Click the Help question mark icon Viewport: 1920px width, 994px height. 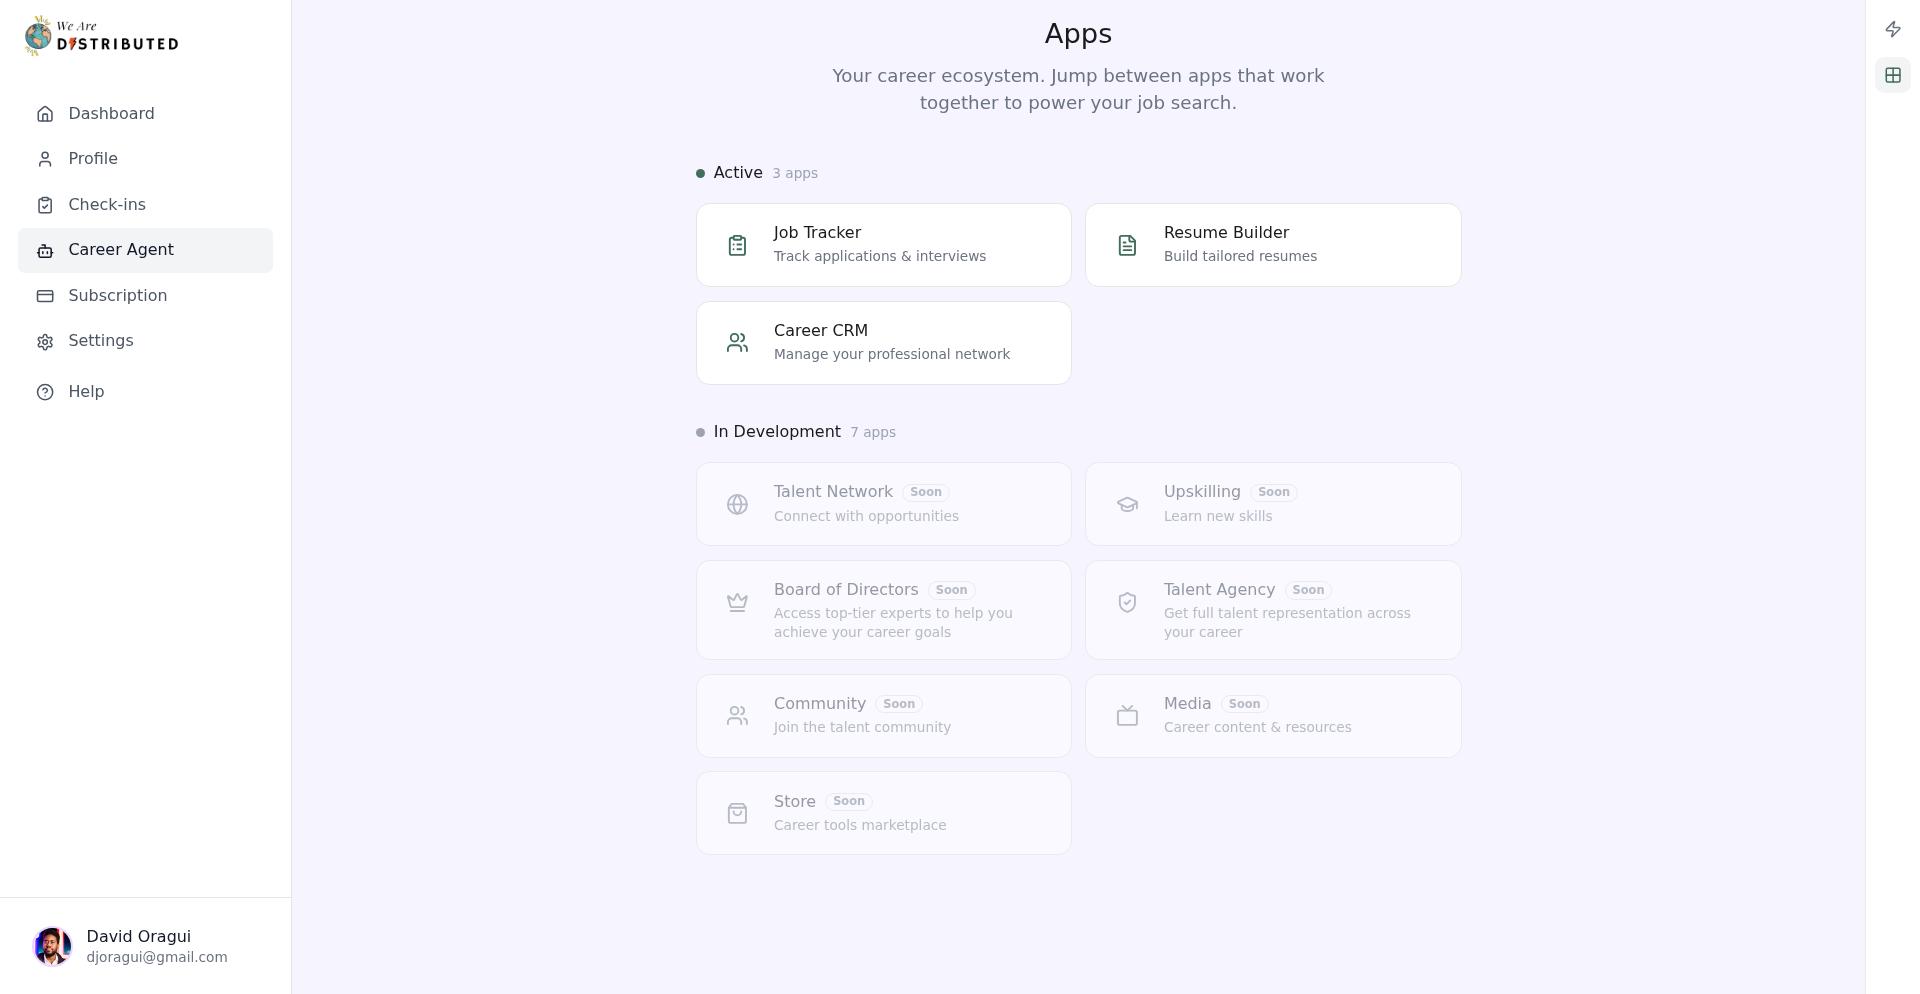[x=45, y=392]
